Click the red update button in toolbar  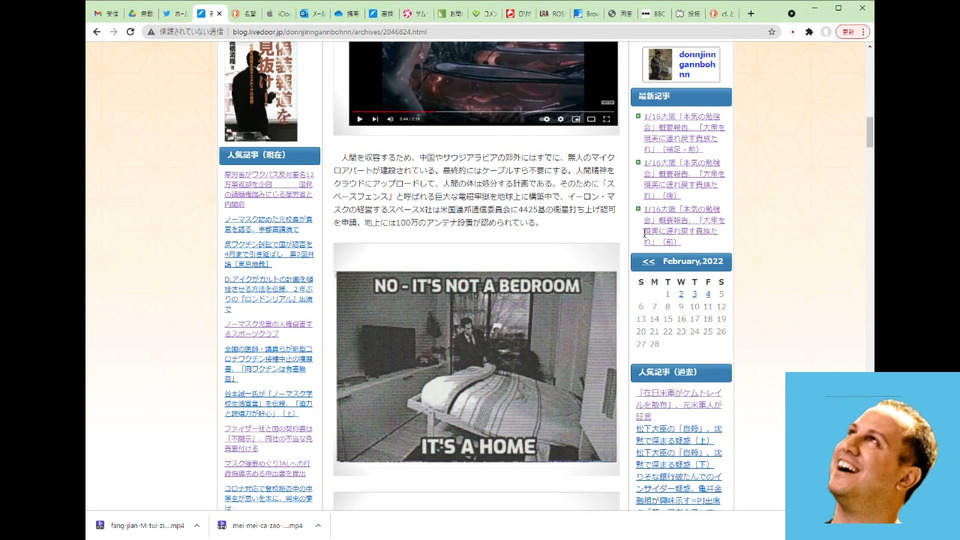pos(854,32)
